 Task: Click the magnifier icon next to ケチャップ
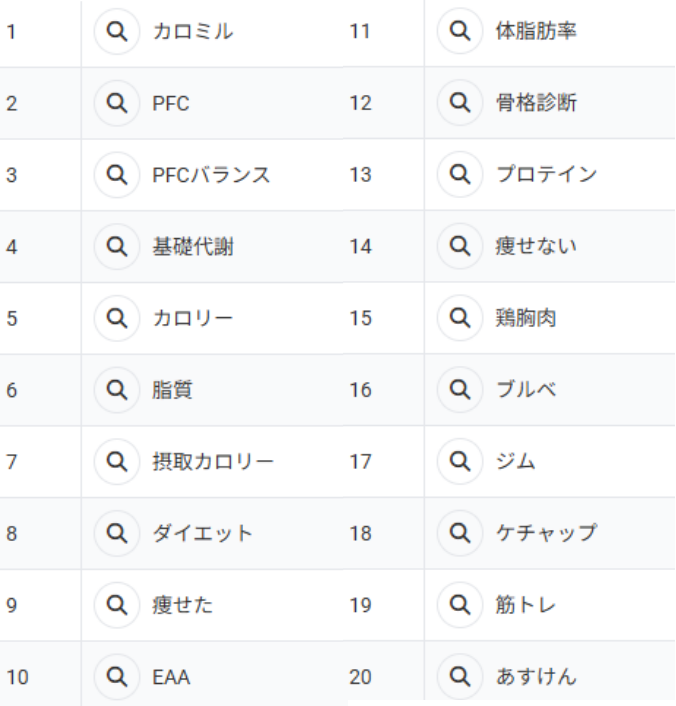[460, 533]
